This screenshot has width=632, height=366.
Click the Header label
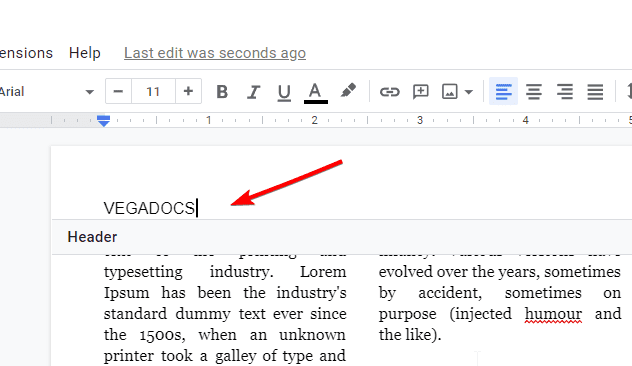pos(92,237)
